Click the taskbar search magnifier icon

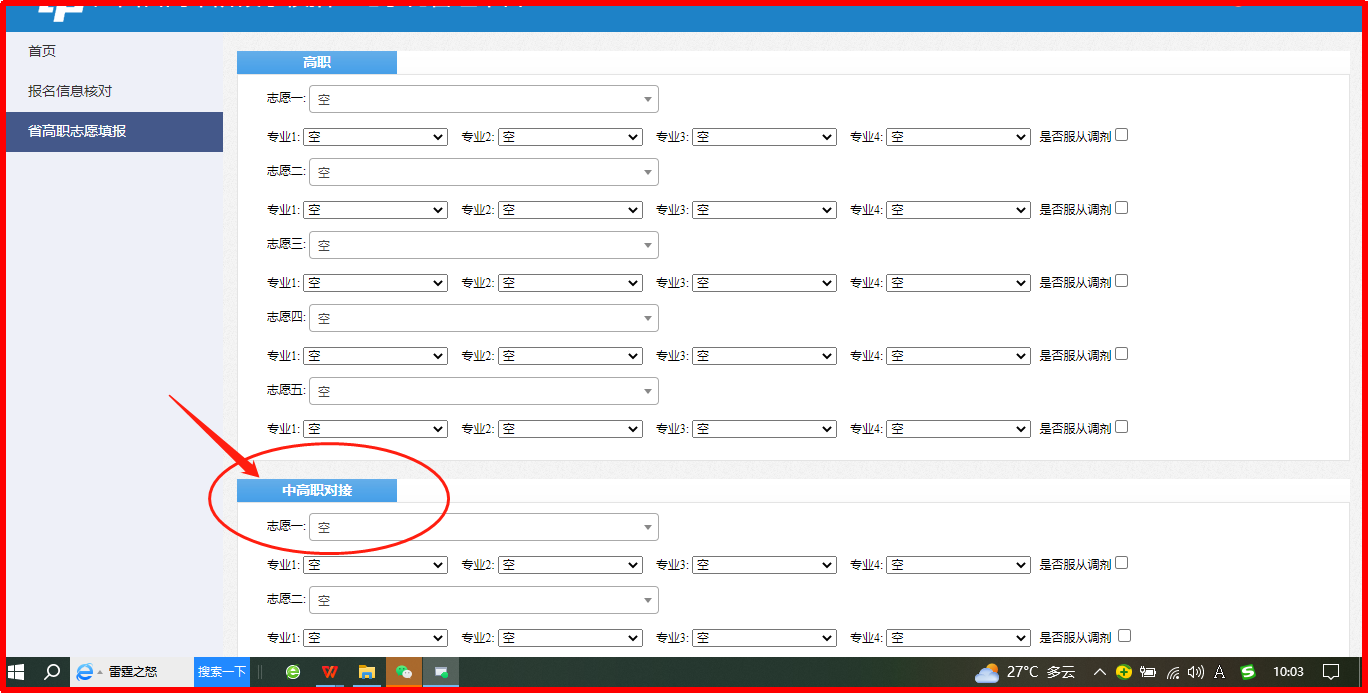(52, 672)
